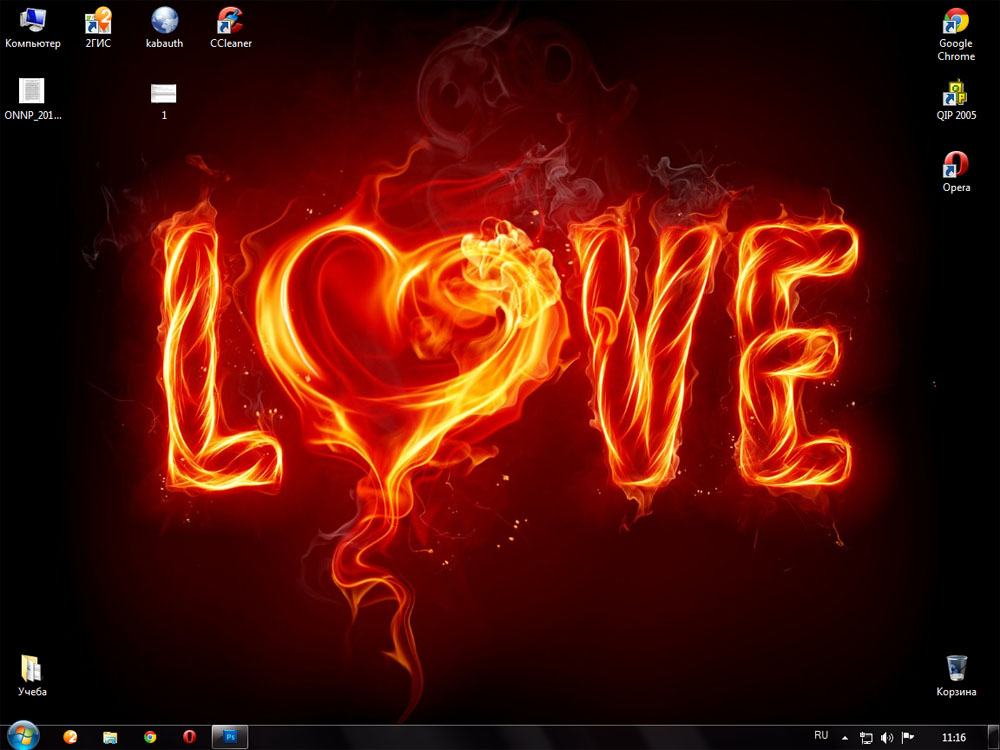Viewport: 1000px width, 750px height.
Task: Click the 2ГИС taskbar icon
Action: (70, 737)
